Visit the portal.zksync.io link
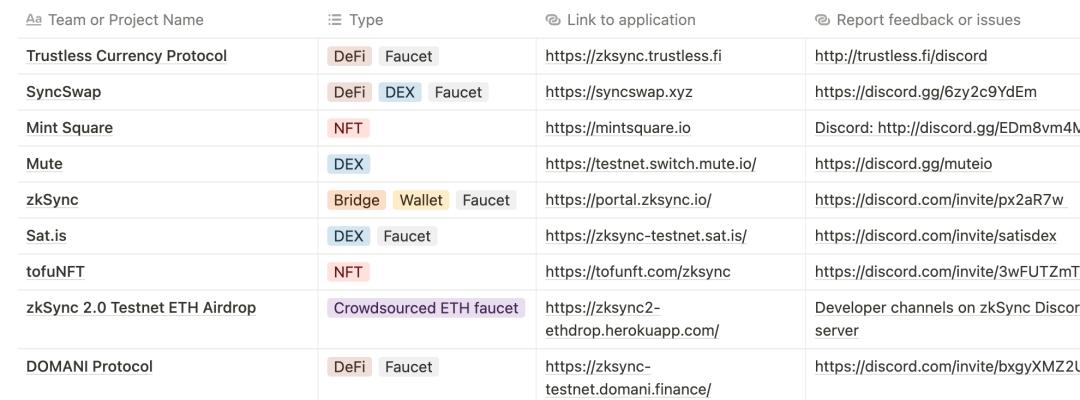 tap(628, 200)
